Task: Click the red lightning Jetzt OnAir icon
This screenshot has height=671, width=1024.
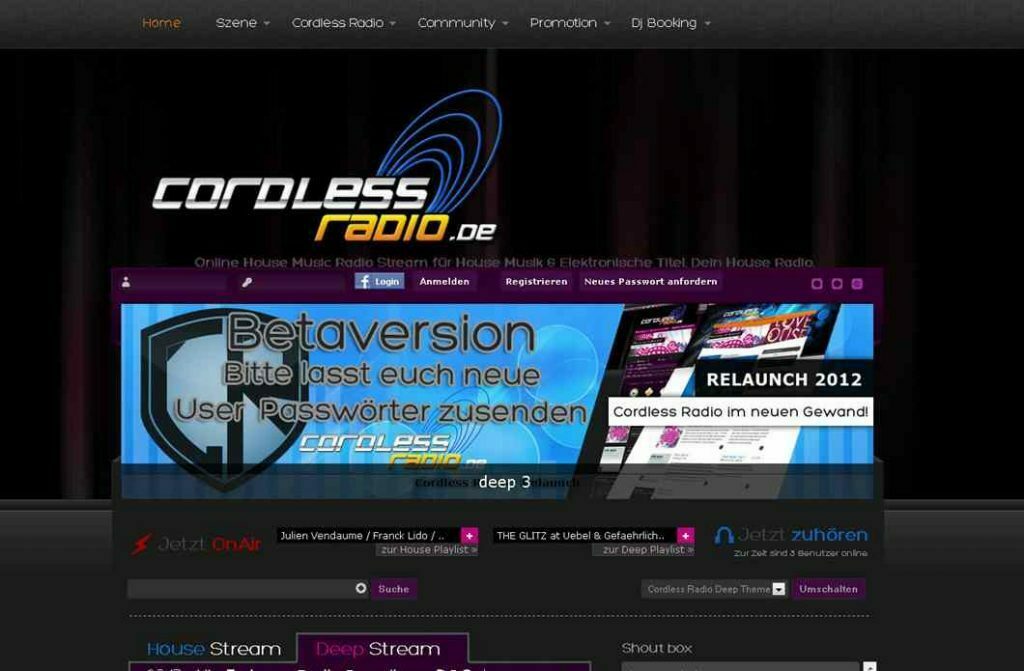Action: (x=141, y=544)
